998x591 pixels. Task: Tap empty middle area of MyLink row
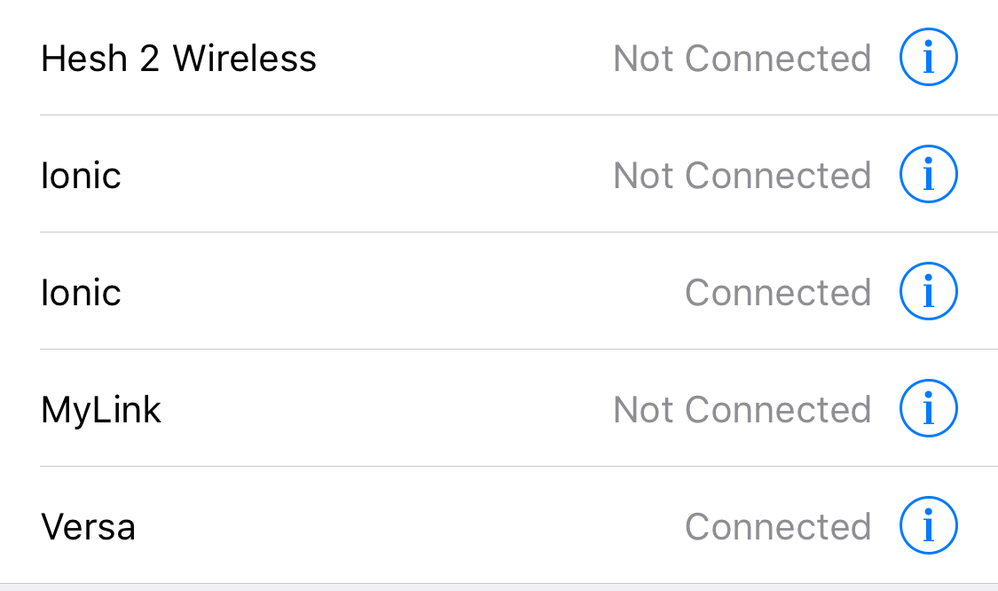pyautogui.click(x=380, y=409)
